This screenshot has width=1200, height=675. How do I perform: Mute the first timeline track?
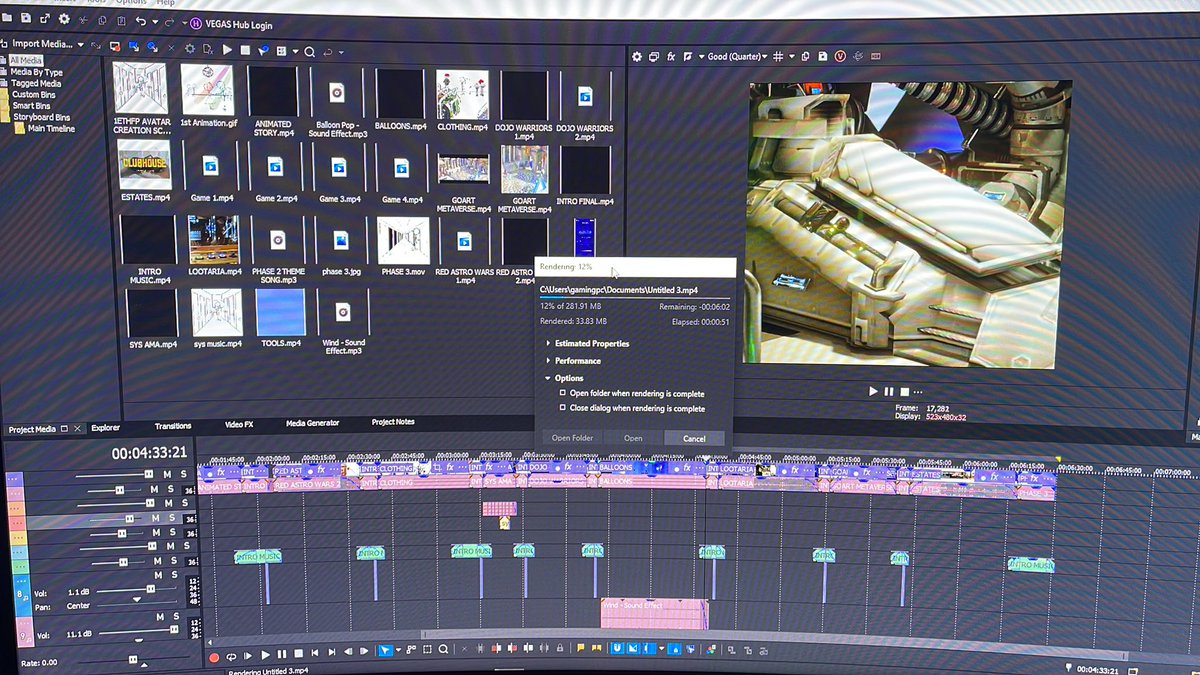[168, 473]
